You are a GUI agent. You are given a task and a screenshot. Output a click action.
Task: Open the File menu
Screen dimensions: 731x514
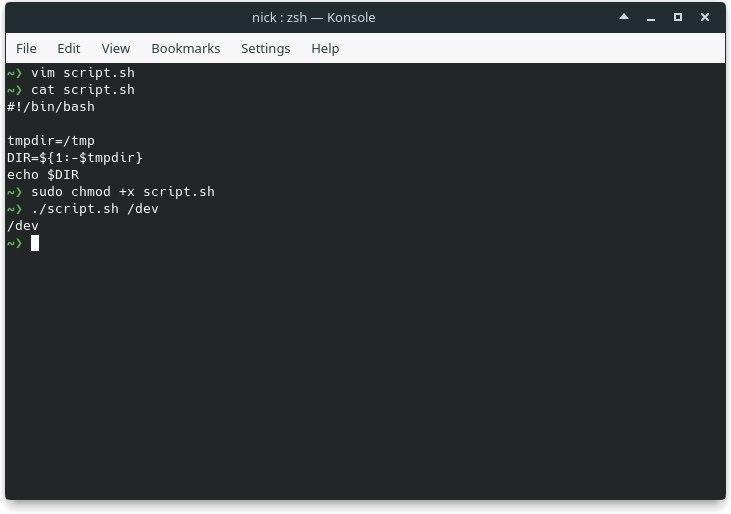[x=26, y=48]
